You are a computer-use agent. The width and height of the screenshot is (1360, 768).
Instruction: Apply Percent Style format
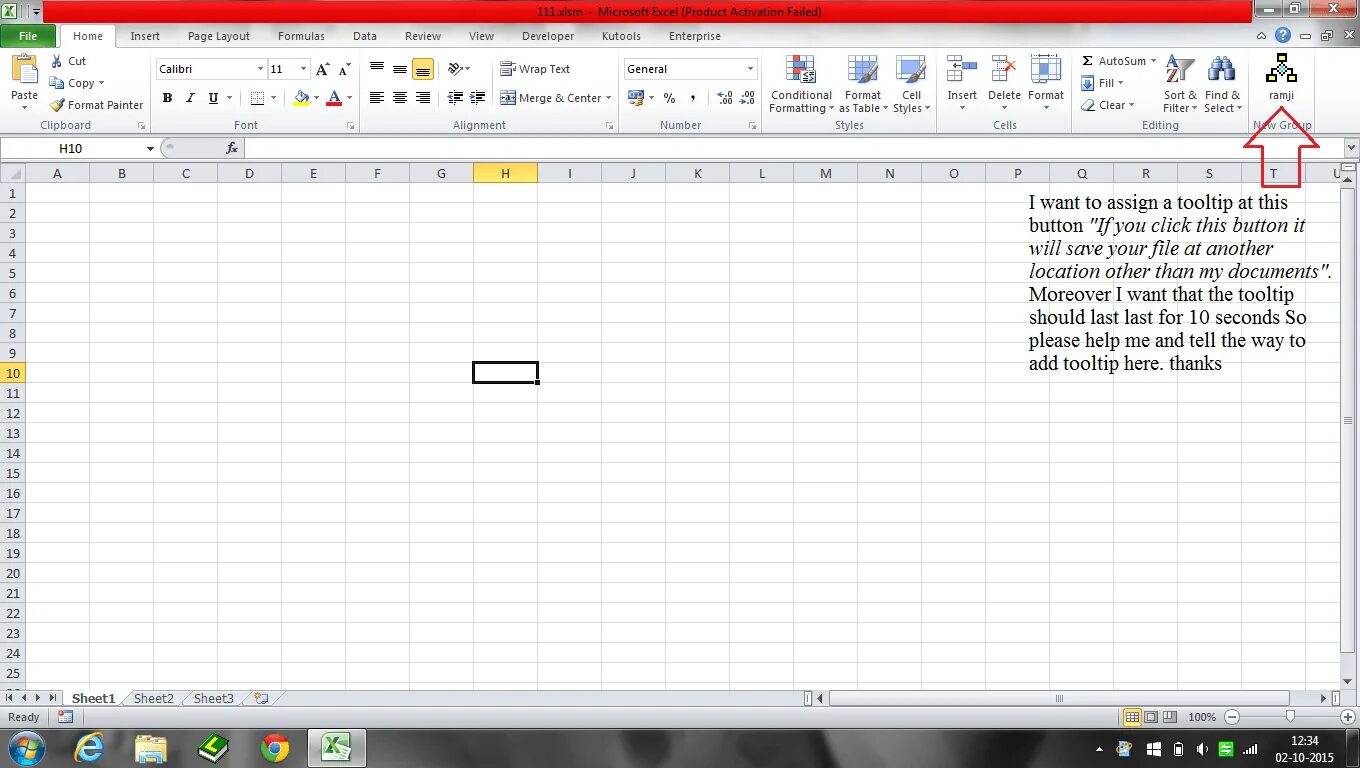click(669, 98)
